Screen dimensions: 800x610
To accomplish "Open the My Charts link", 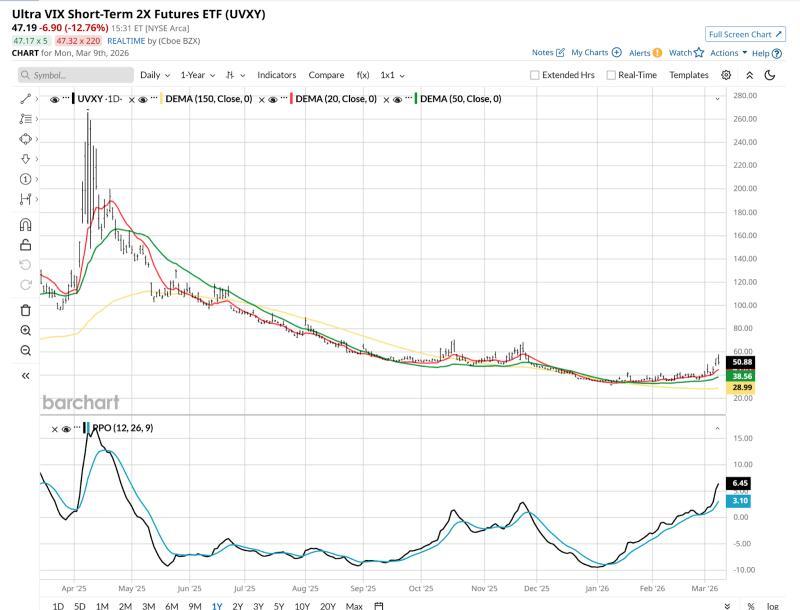I will tap(595, 52).
